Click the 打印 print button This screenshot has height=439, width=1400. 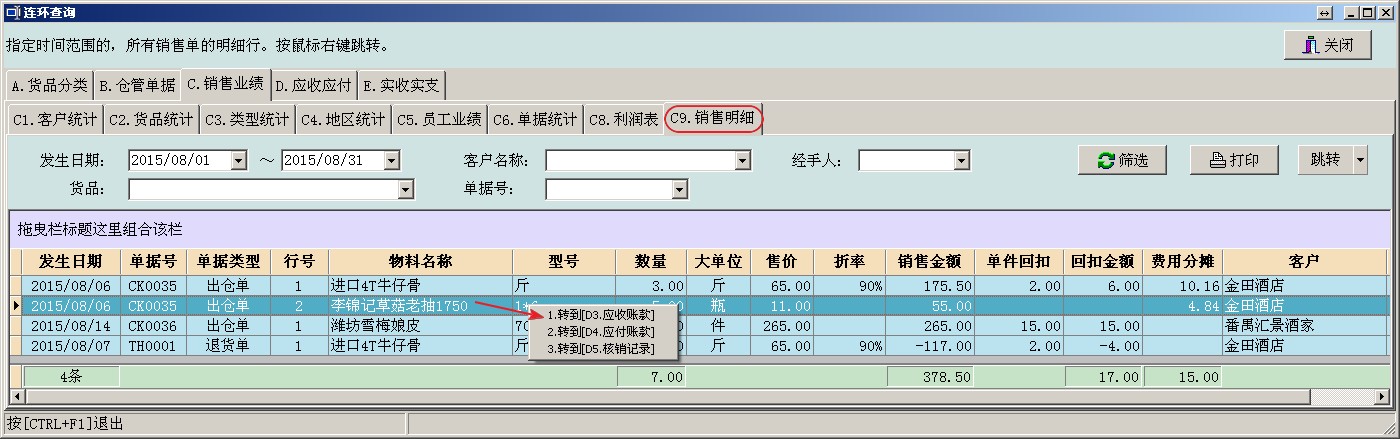point(1234,160)
